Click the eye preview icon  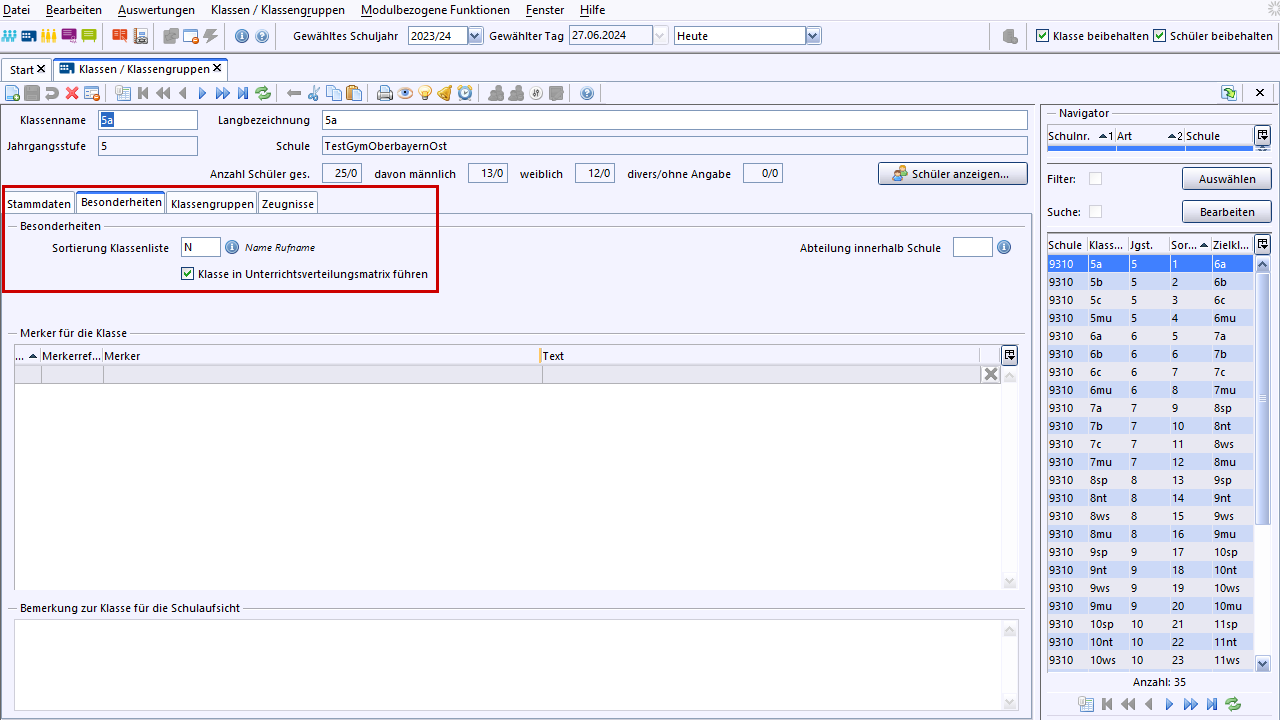(x=405, y=93)
